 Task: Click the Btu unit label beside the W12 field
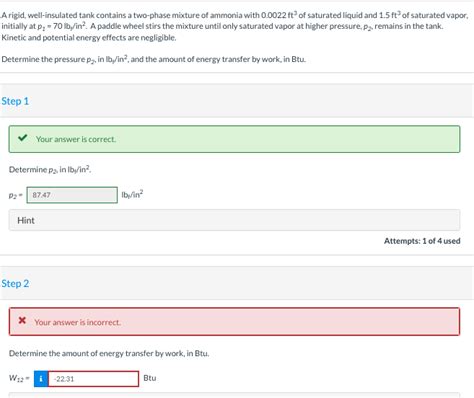(x=150, y=378)
